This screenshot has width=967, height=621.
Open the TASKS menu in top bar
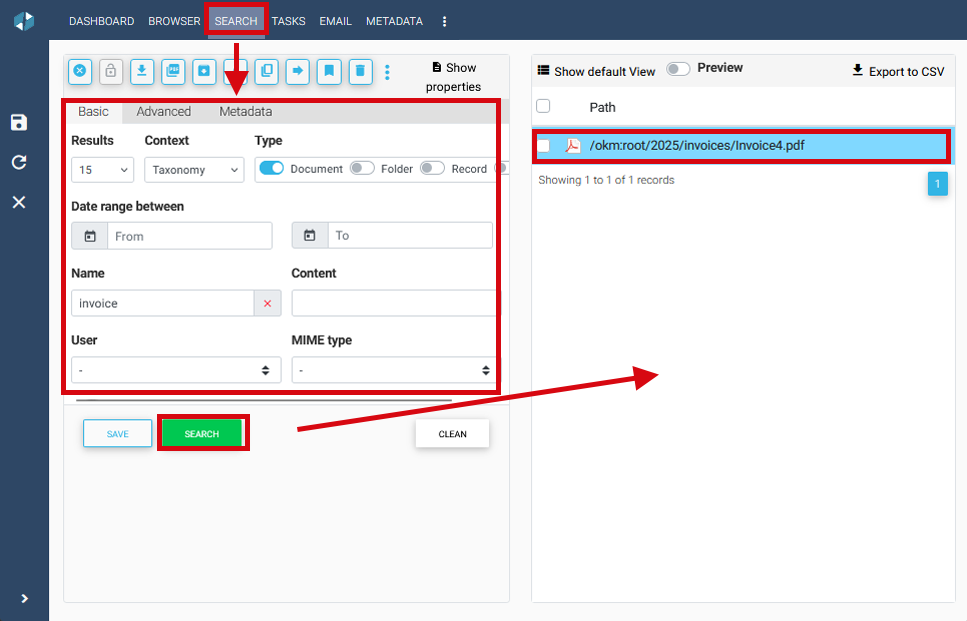point(288,21)
